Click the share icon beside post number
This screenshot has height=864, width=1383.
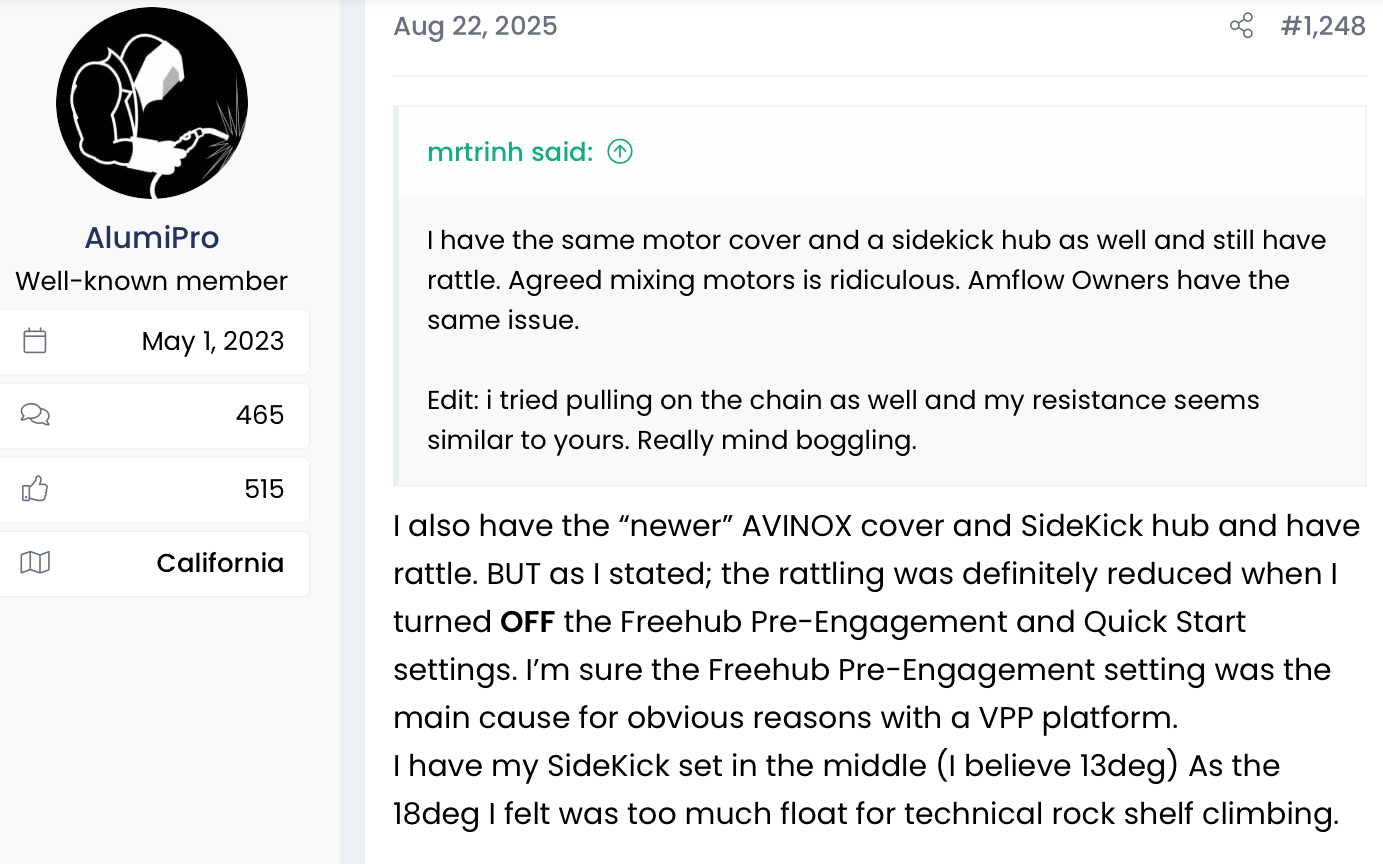coord(1241,26)
